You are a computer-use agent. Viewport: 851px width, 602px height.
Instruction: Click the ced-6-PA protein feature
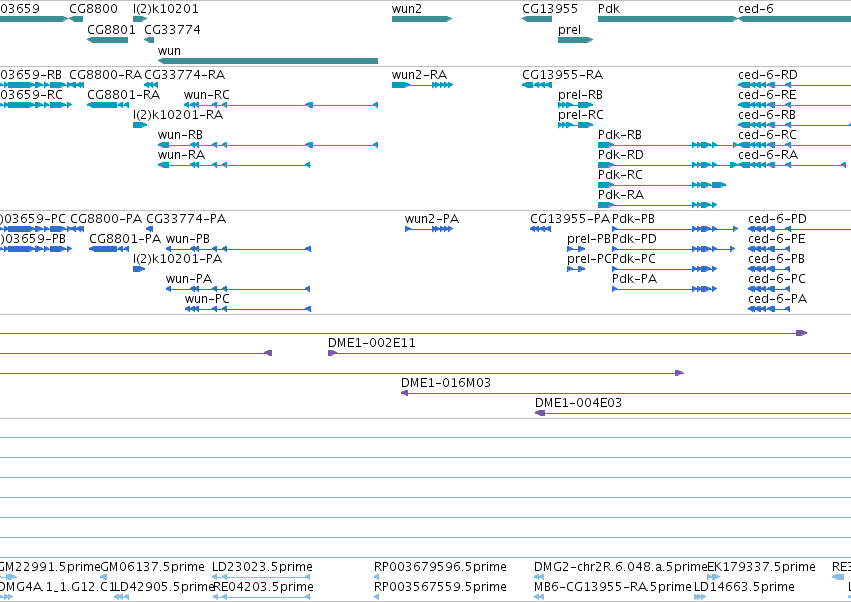769,309
